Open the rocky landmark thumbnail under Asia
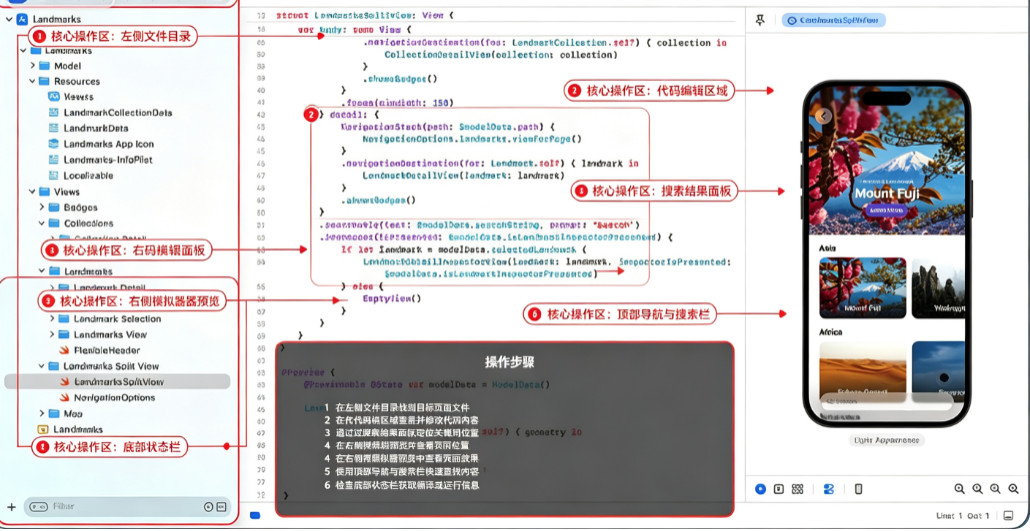The image size is (1030, 531). coord(939,288)
